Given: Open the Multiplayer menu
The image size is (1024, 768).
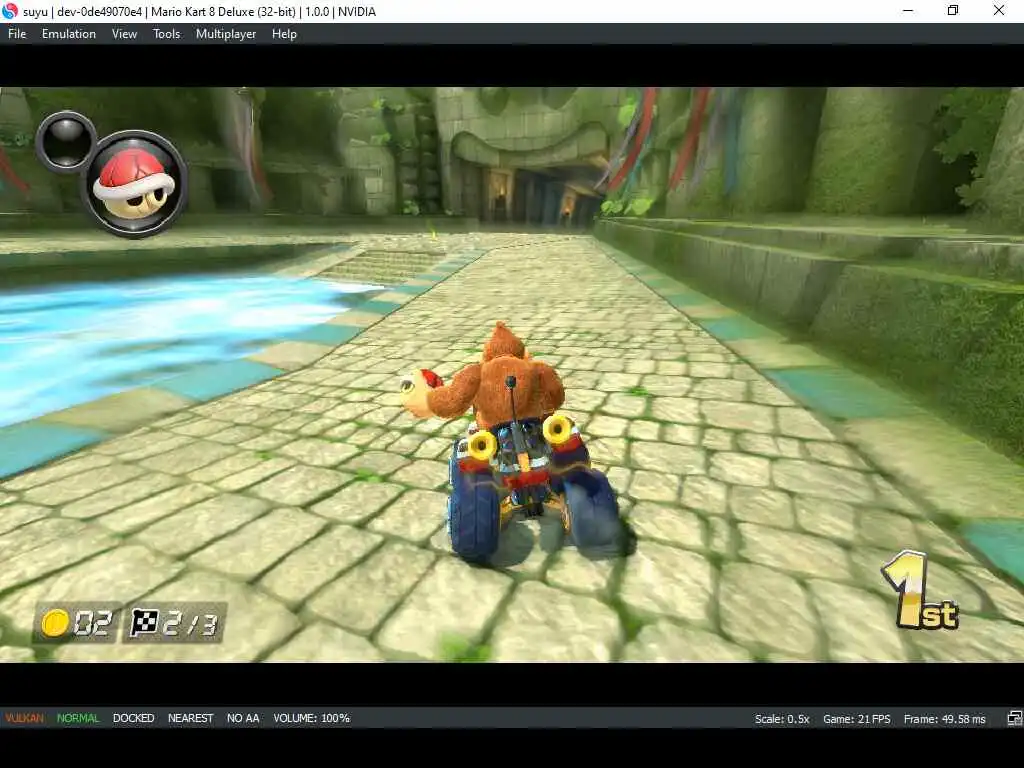Looking at the screenshot, I should (226, 34).
